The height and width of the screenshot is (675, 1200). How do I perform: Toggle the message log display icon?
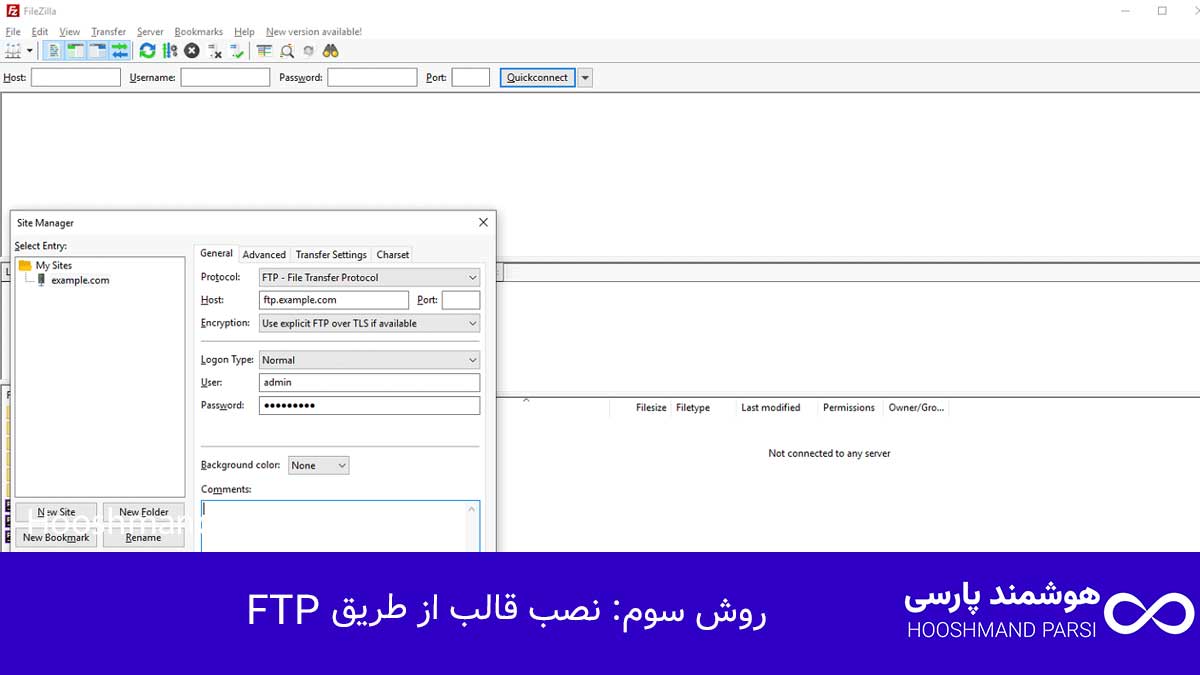click(x=54, y=51)
